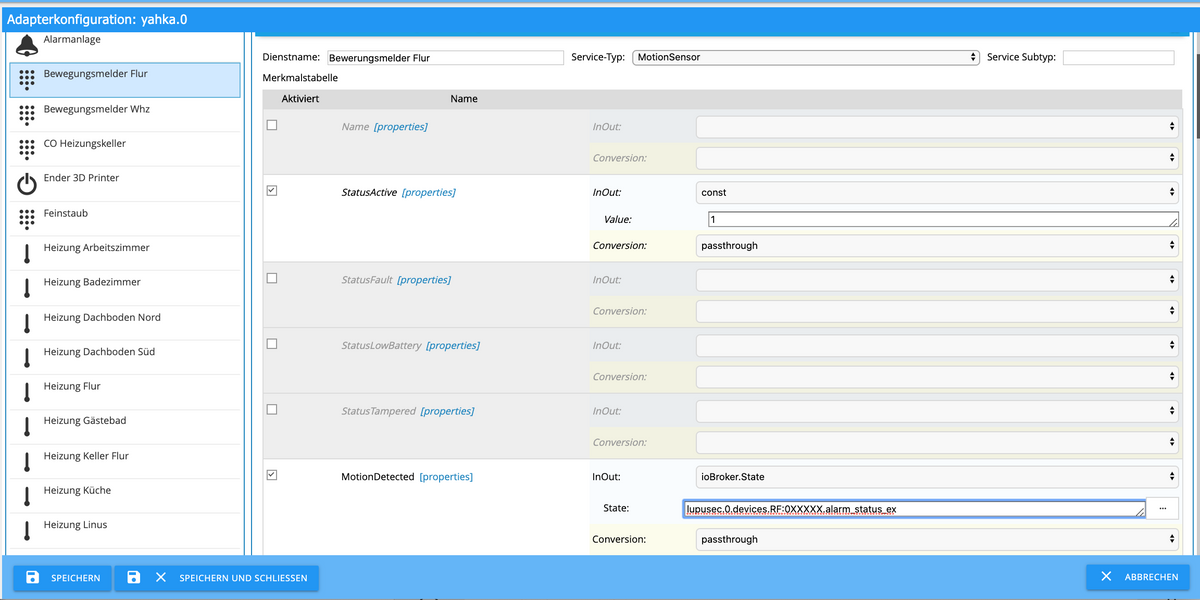The height and width of the screenshot is (600, 1200).
Task: Click Speichern und Schliessen button
Action: click(x=217, y=578)
